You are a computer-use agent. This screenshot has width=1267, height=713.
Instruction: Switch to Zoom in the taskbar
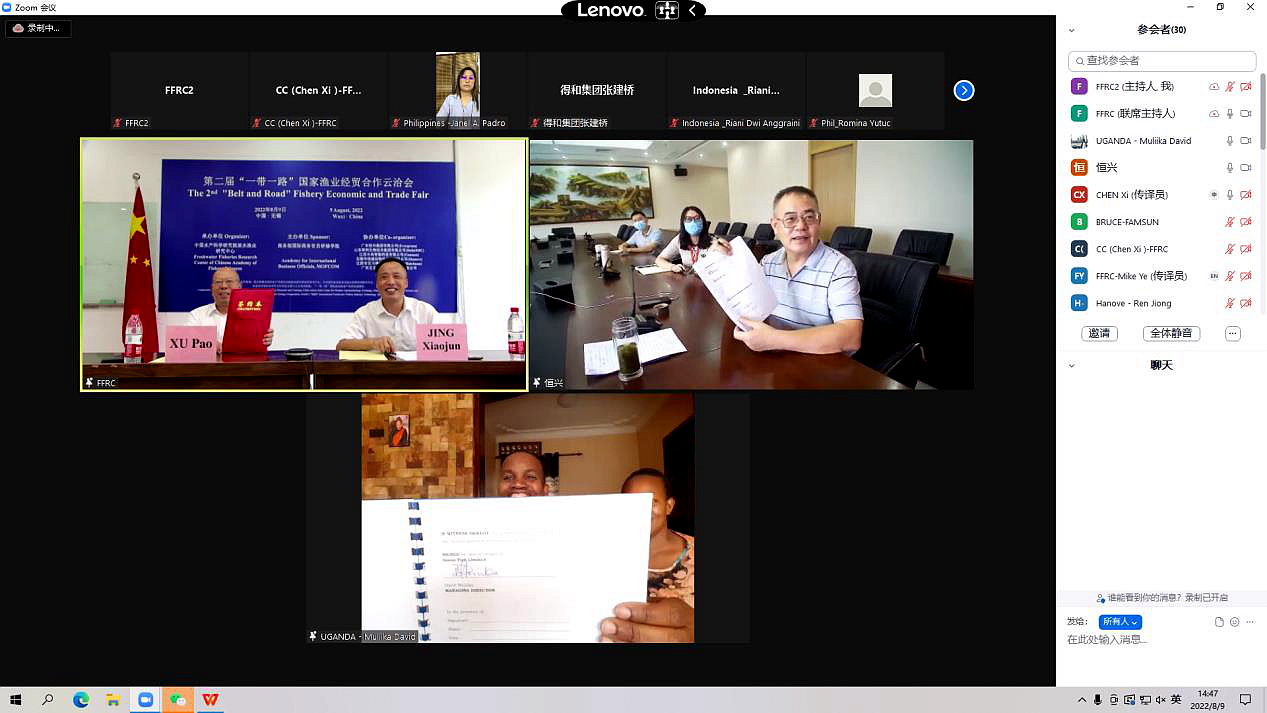[x=146, y=700]
